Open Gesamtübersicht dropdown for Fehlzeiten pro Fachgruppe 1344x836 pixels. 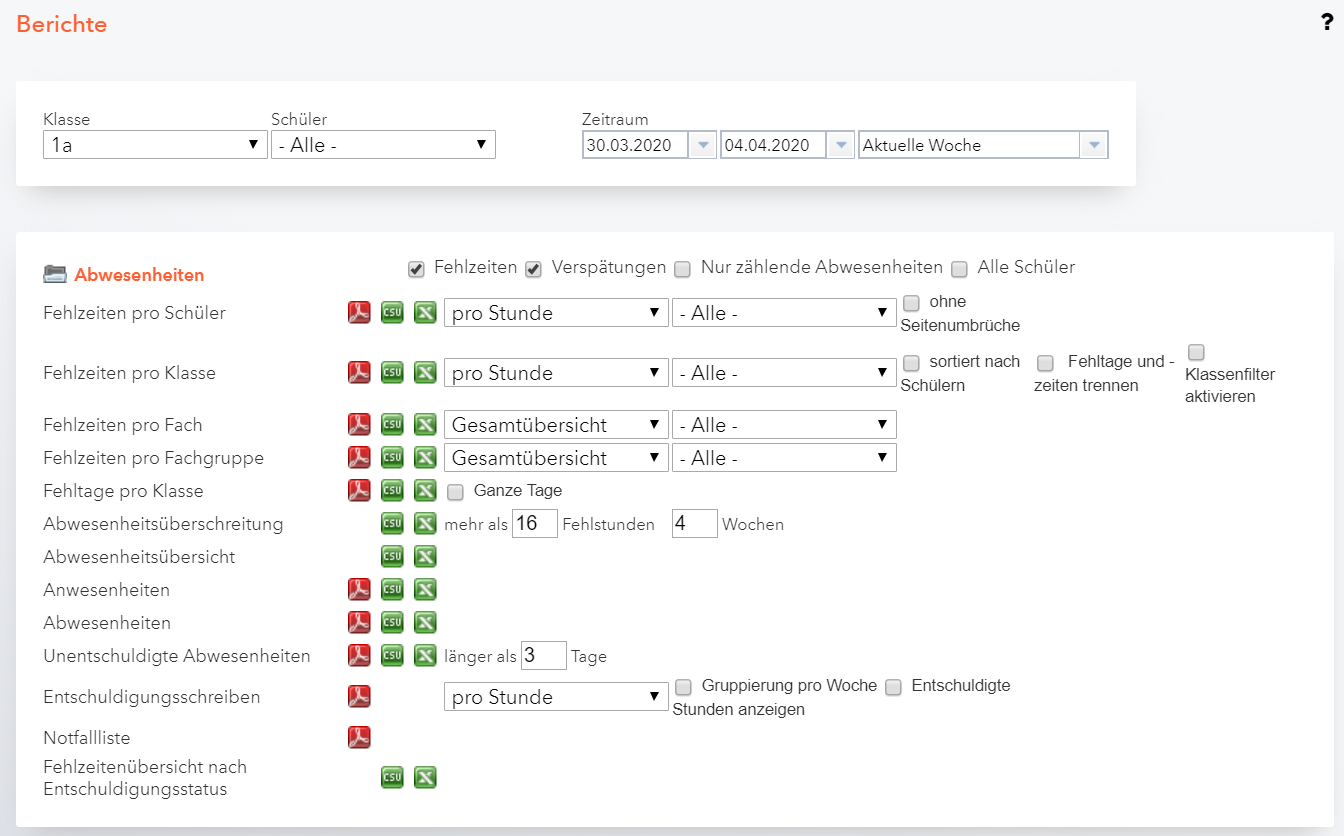coord(556,458)
